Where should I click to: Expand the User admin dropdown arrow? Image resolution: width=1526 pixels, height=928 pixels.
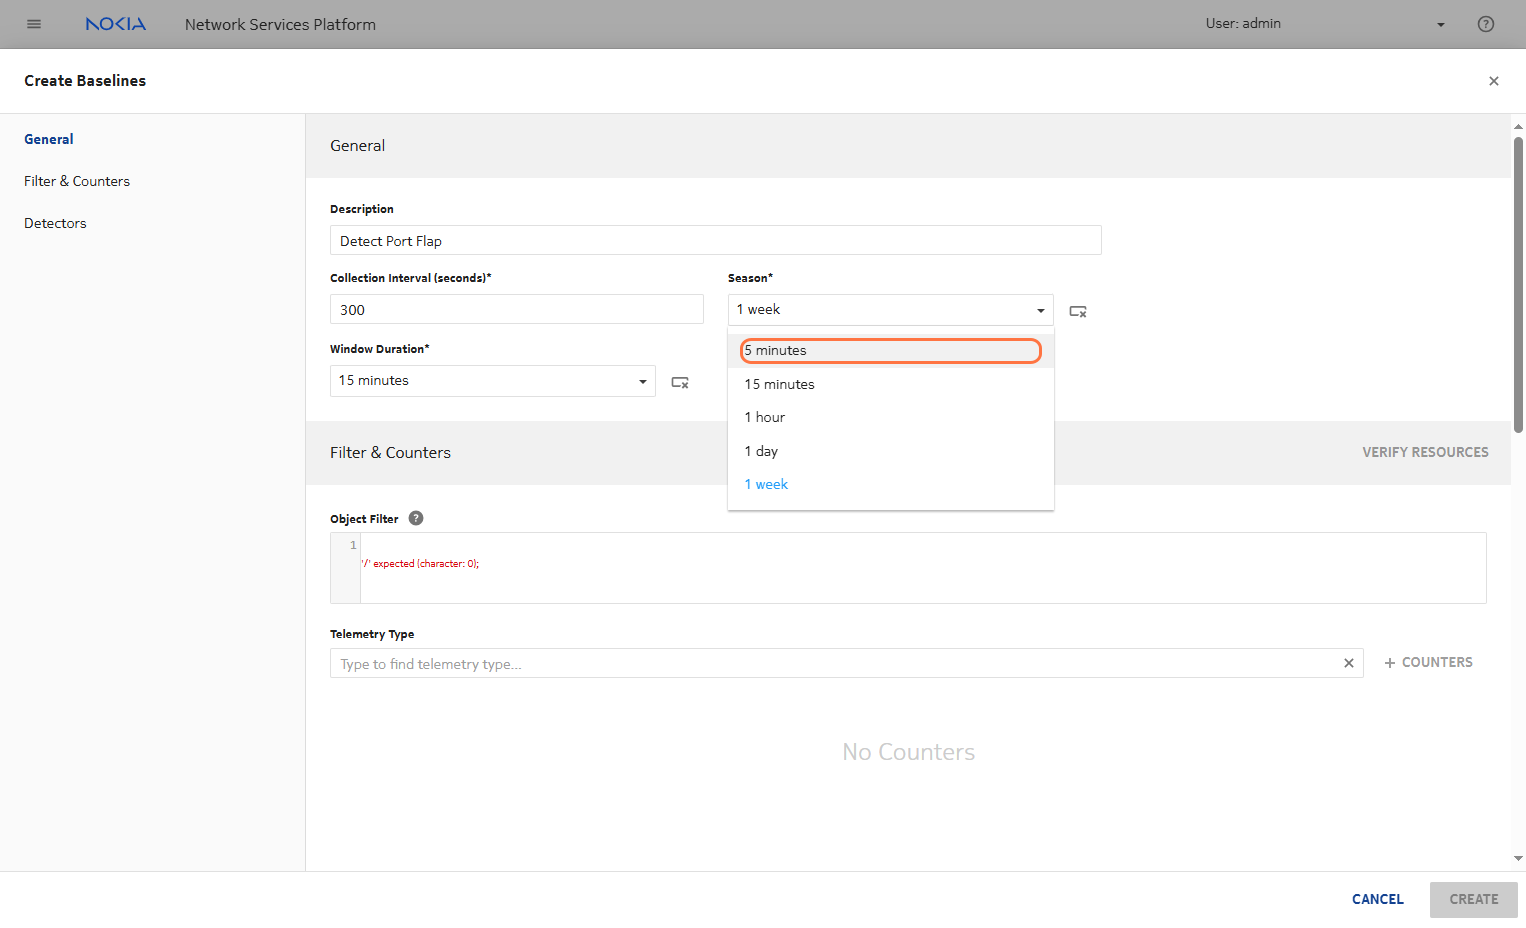coord(1440,25)
